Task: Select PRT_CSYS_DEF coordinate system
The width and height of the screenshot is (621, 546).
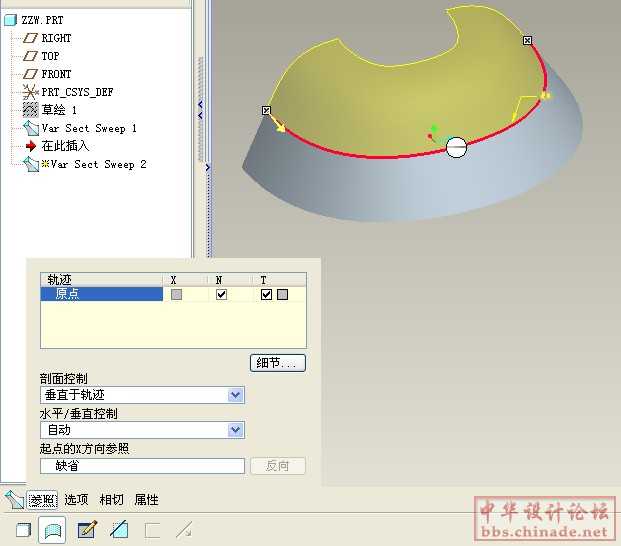Action: click(x=77, y=92)
